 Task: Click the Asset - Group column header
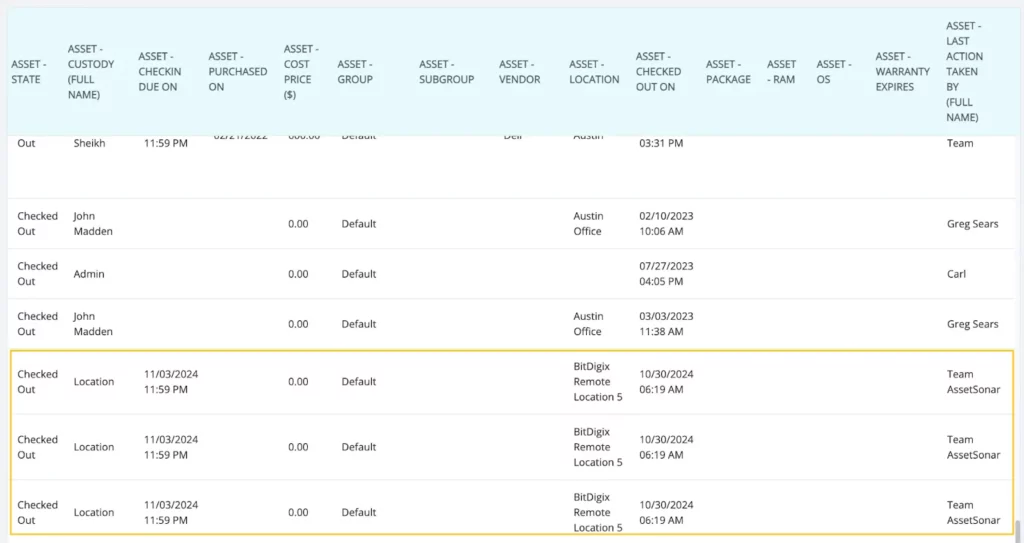click(x=355, y=72)
